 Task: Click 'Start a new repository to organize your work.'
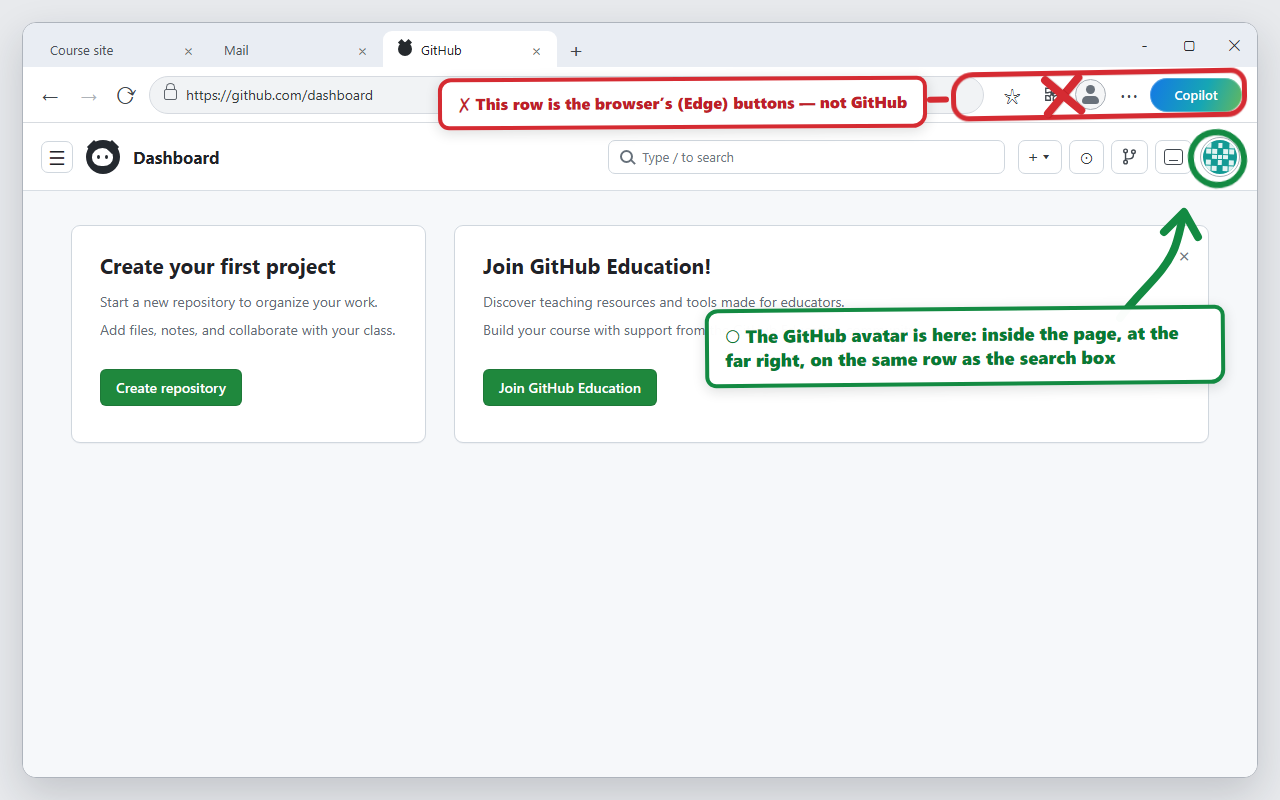tap(239, 302)
